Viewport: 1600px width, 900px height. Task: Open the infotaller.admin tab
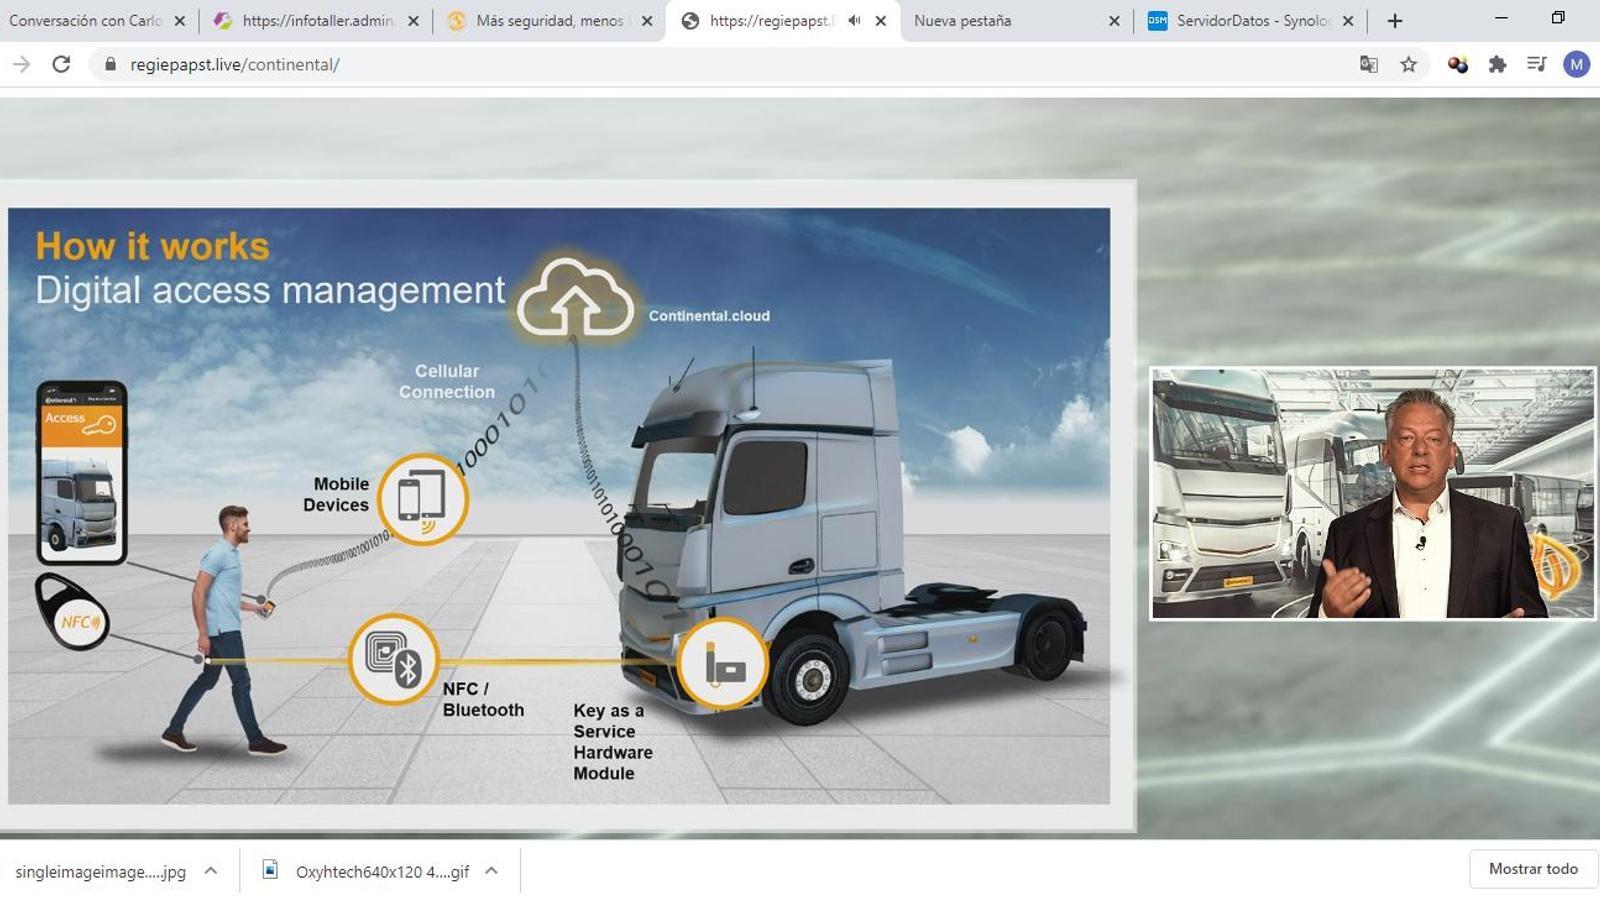(x=317, y=20)
